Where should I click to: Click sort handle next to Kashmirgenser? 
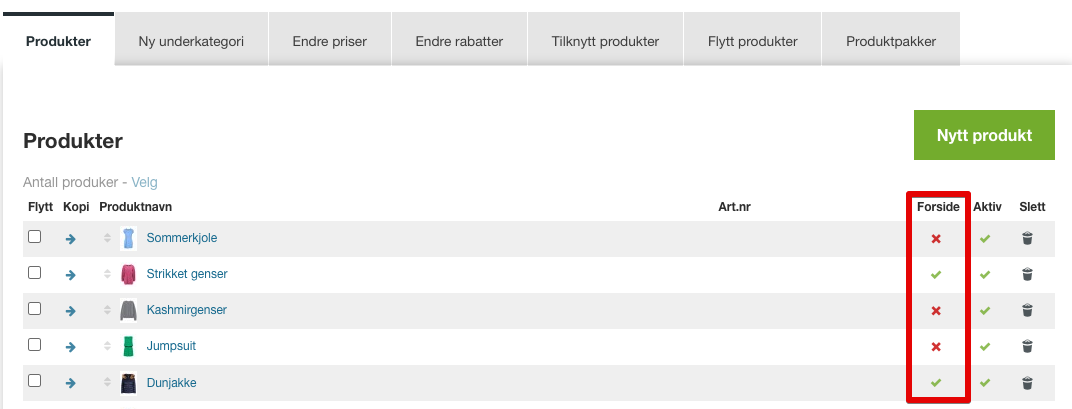click(x=107, y=311)
